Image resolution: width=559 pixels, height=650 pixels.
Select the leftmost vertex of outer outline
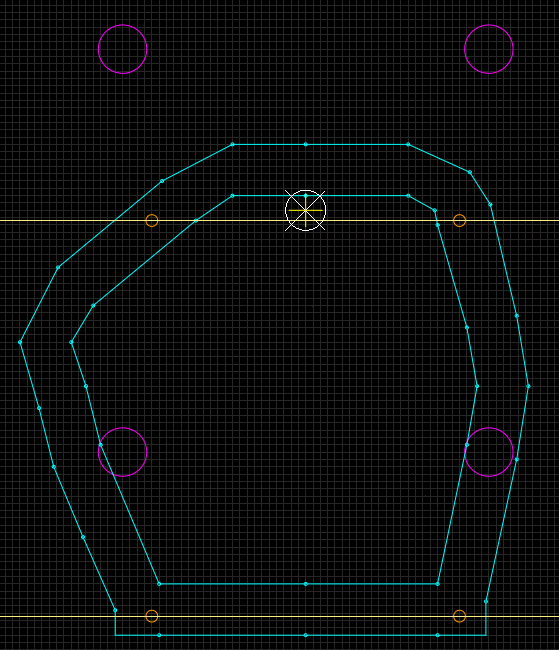tap(20, 342)
